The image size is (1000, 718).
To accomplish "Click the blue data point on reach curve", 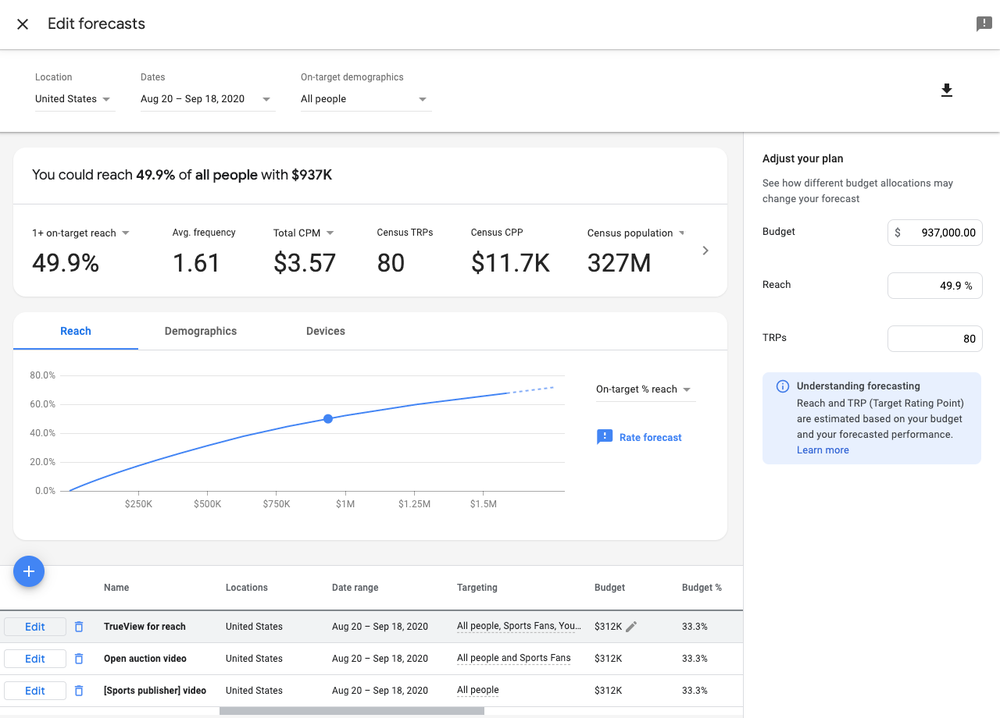I will (328, 419).
